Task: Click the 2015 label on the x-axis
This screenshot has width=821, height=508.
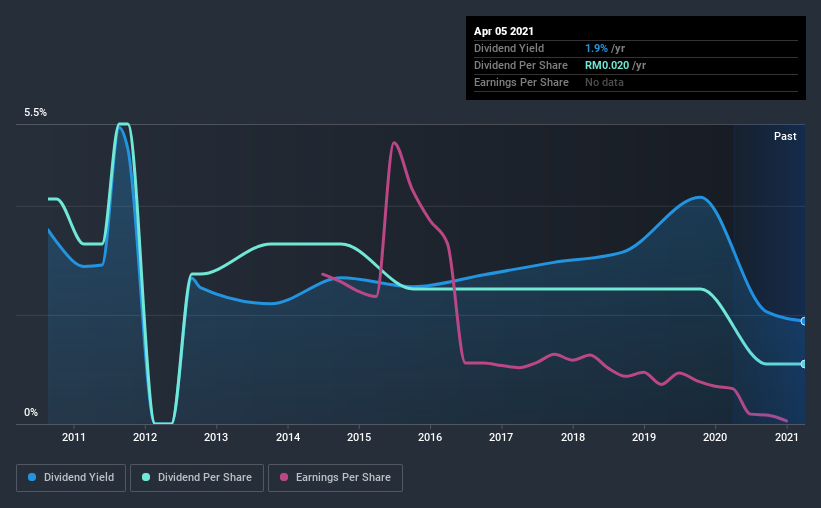Action: 359,437
